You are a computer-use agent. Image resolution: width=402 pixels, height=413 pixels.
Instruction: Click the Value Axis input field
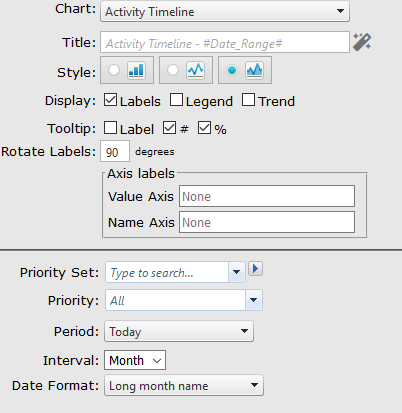(267, 196)
